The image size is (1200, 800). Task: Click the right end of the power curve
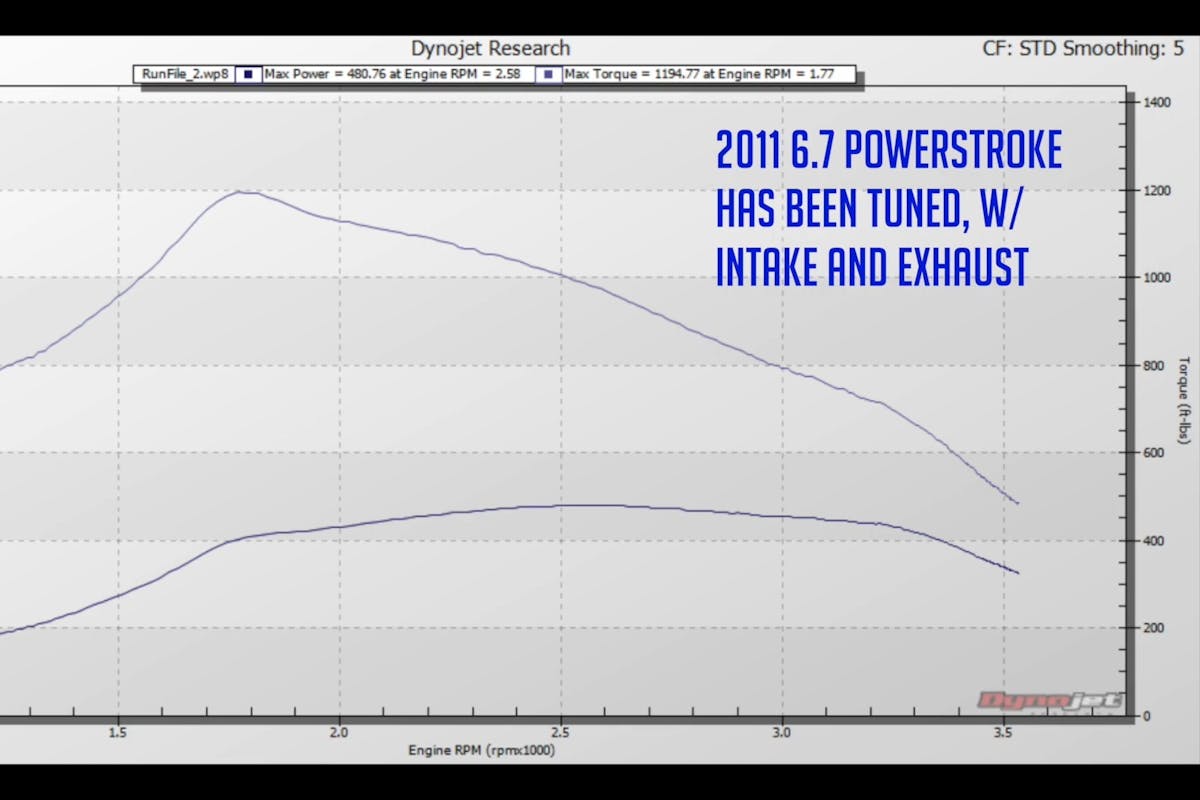(x=1017, y=572)
